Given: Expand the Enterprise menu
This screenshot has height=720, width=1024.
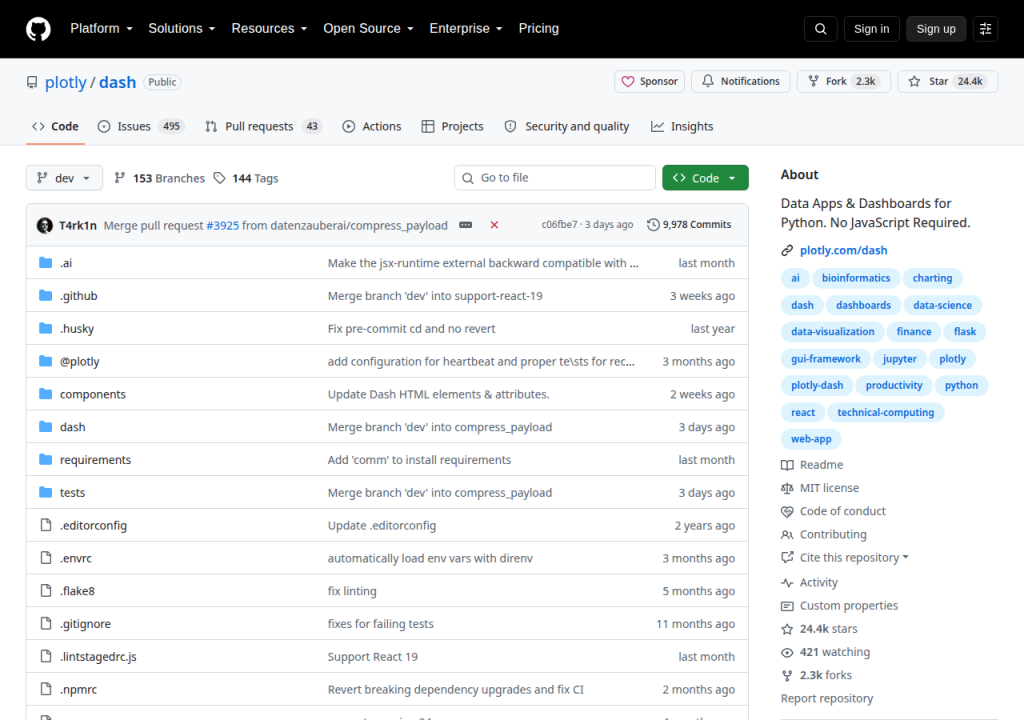Looking at the screenshot, I should 466,29.
